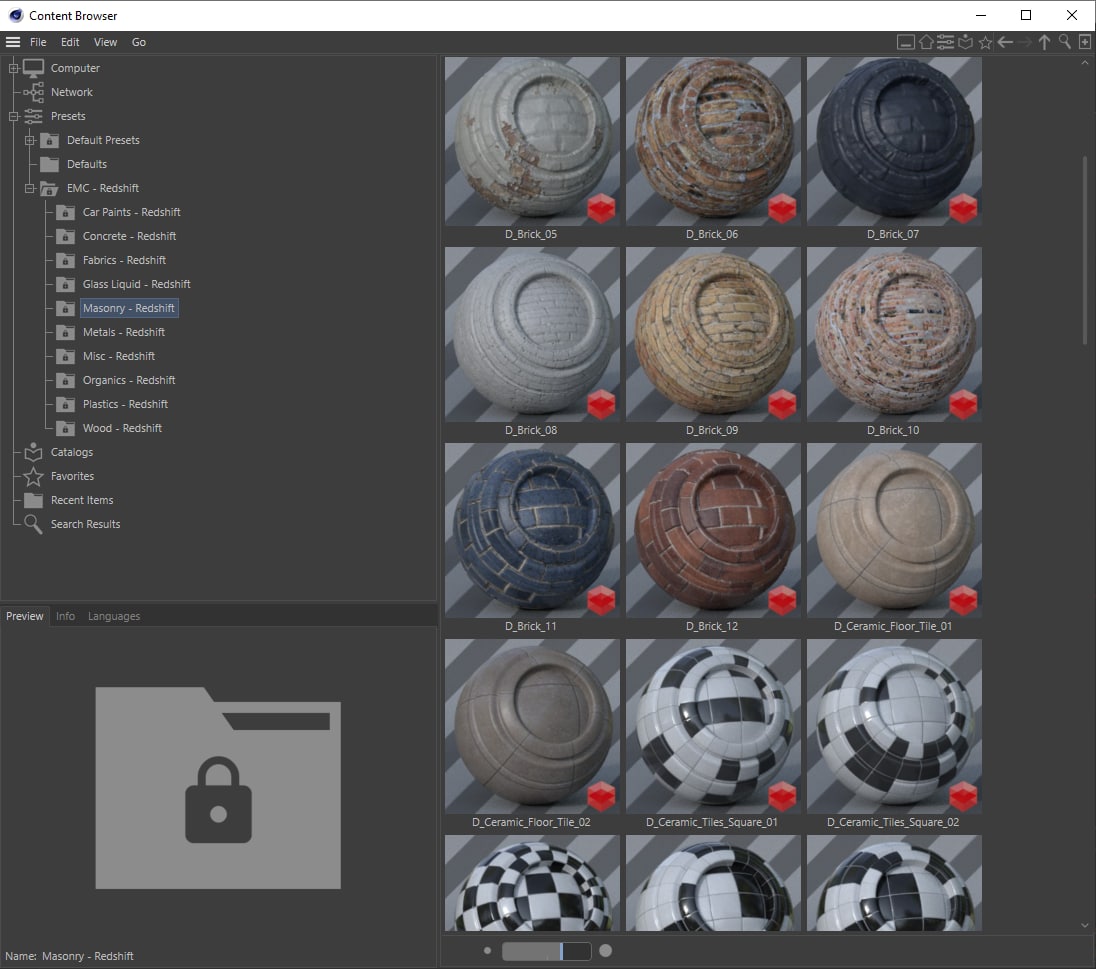
Task: Click the Presets sliders icon in tree
Action: [33, 116]
